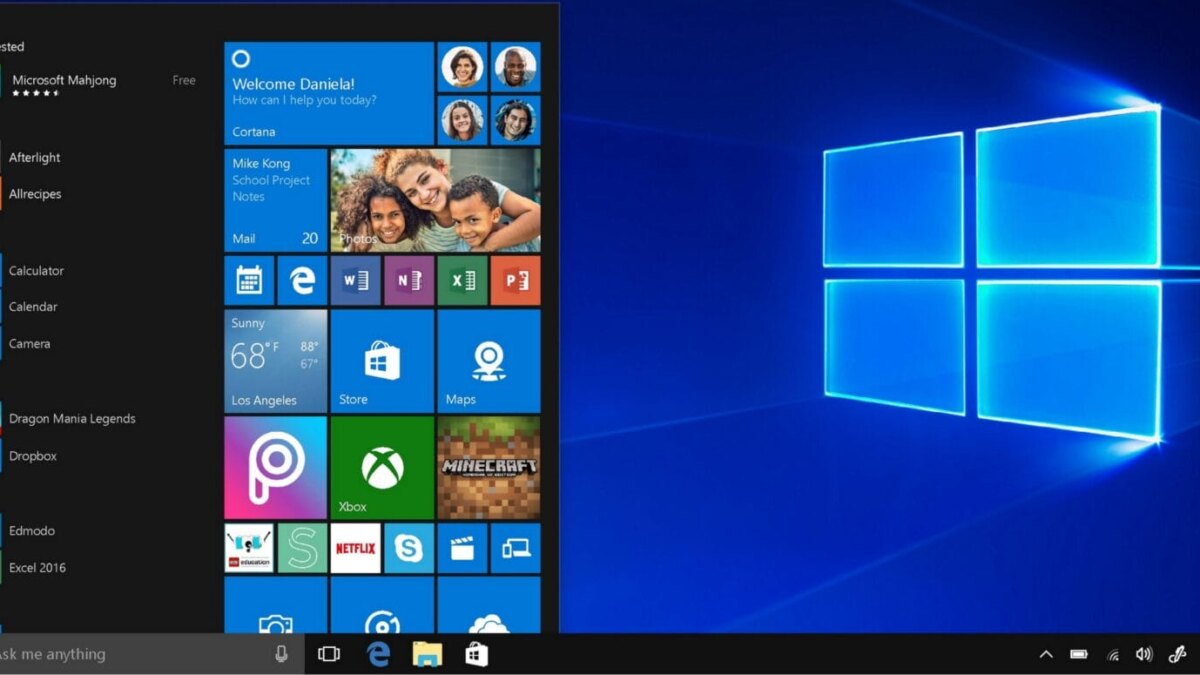Click the Cortana microphone icon
Viewport: 1200px width, 675px height.
(x=281, y=654)
